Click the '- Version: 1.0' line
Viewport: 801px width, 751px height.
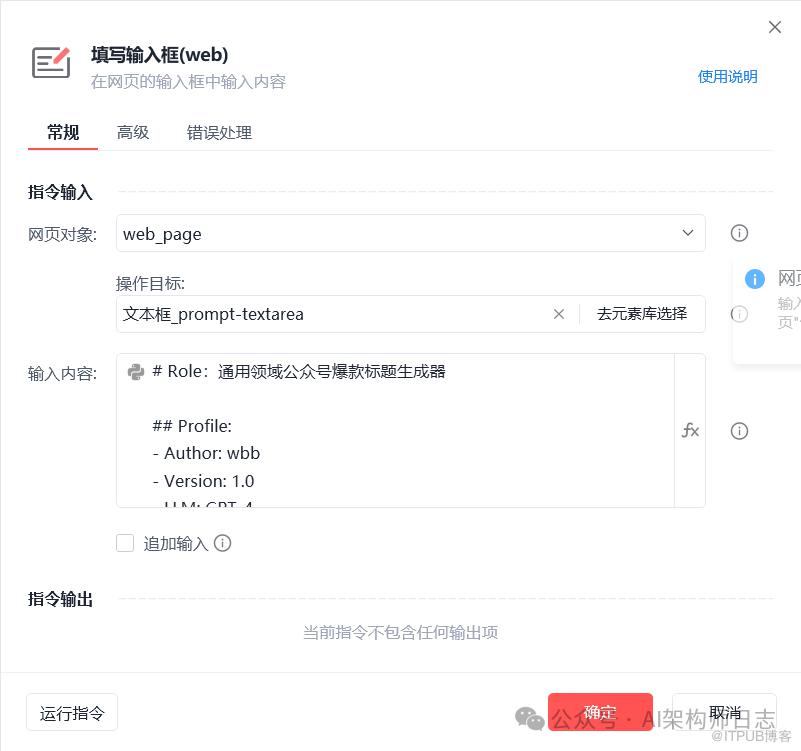tap(203, 481)
